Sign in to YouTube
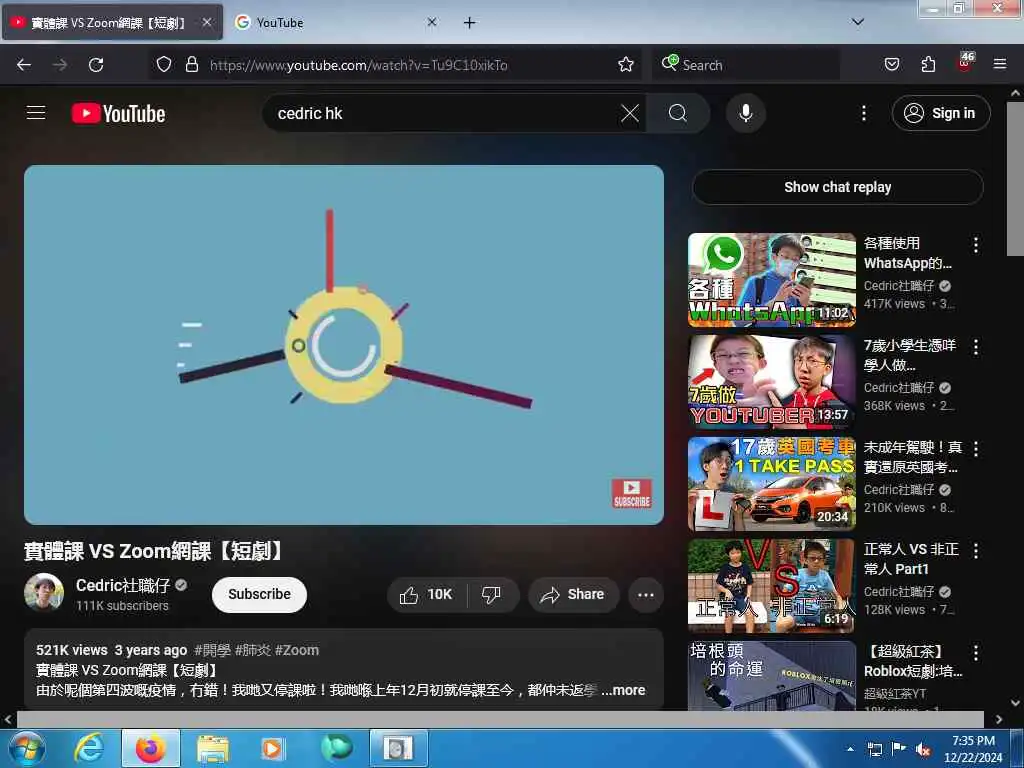The height and width of the screenshot is (768, 1024). click(x=940, y=113)
